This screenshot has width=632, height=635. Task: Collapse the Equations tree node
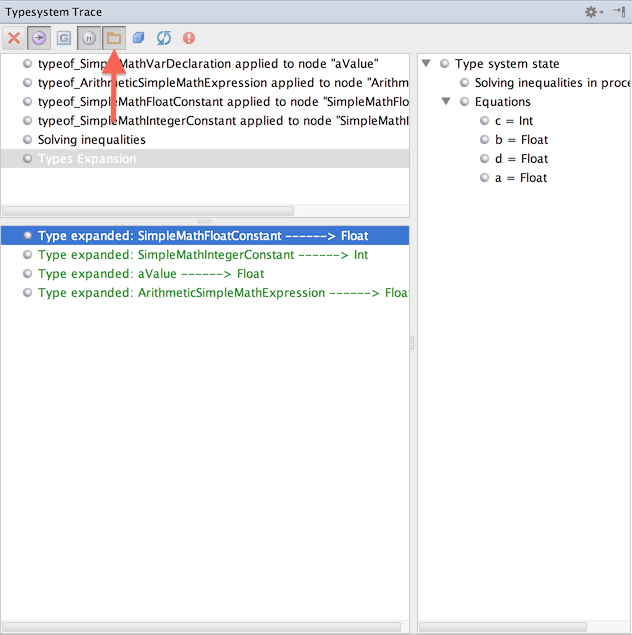446,102
